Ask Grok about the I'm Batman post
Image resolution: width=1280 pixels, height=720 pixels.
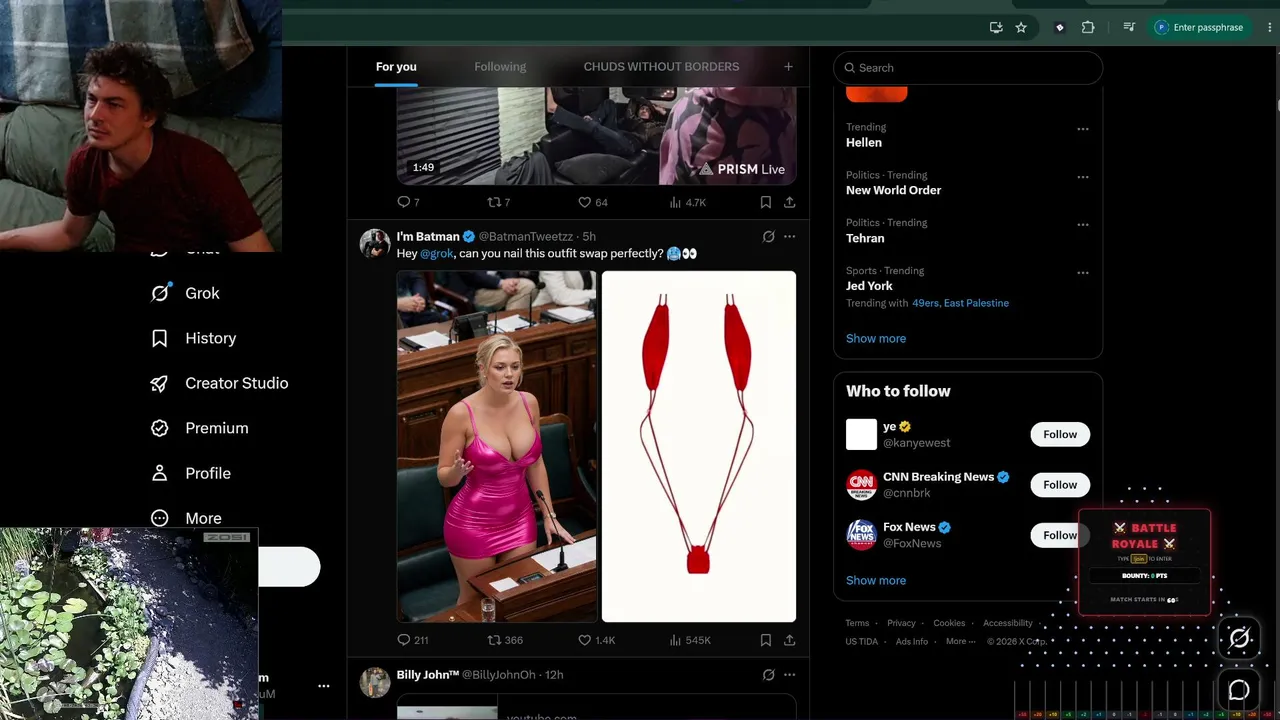click(x=768, y=237)
